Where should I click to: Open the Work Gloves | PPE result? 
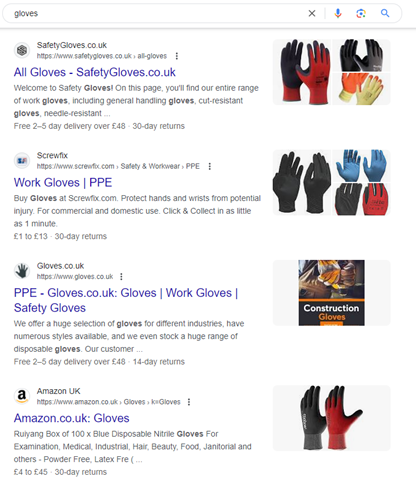(63, 183)
